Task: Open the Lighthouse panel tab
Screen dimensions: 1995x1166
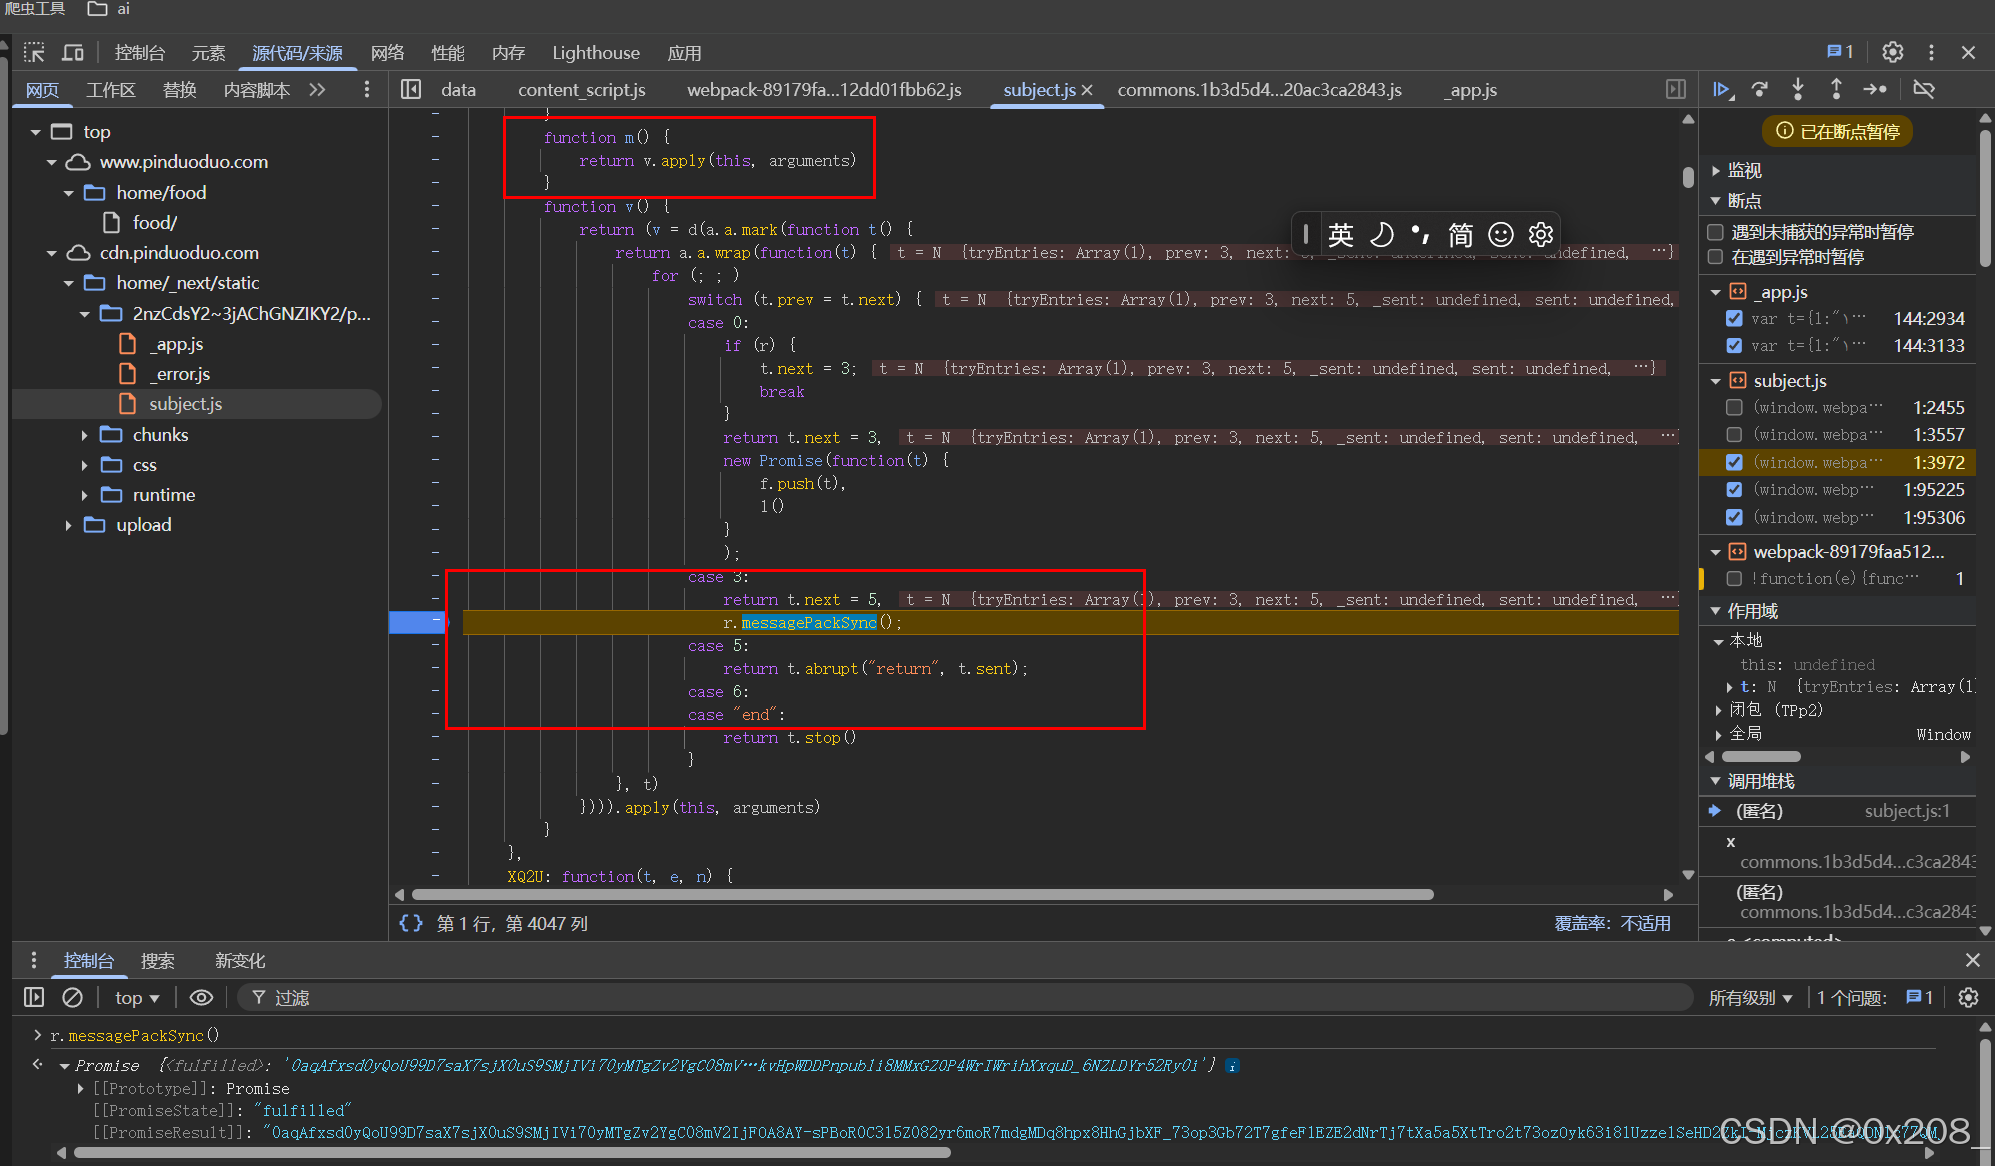Action: click(596, 52)
